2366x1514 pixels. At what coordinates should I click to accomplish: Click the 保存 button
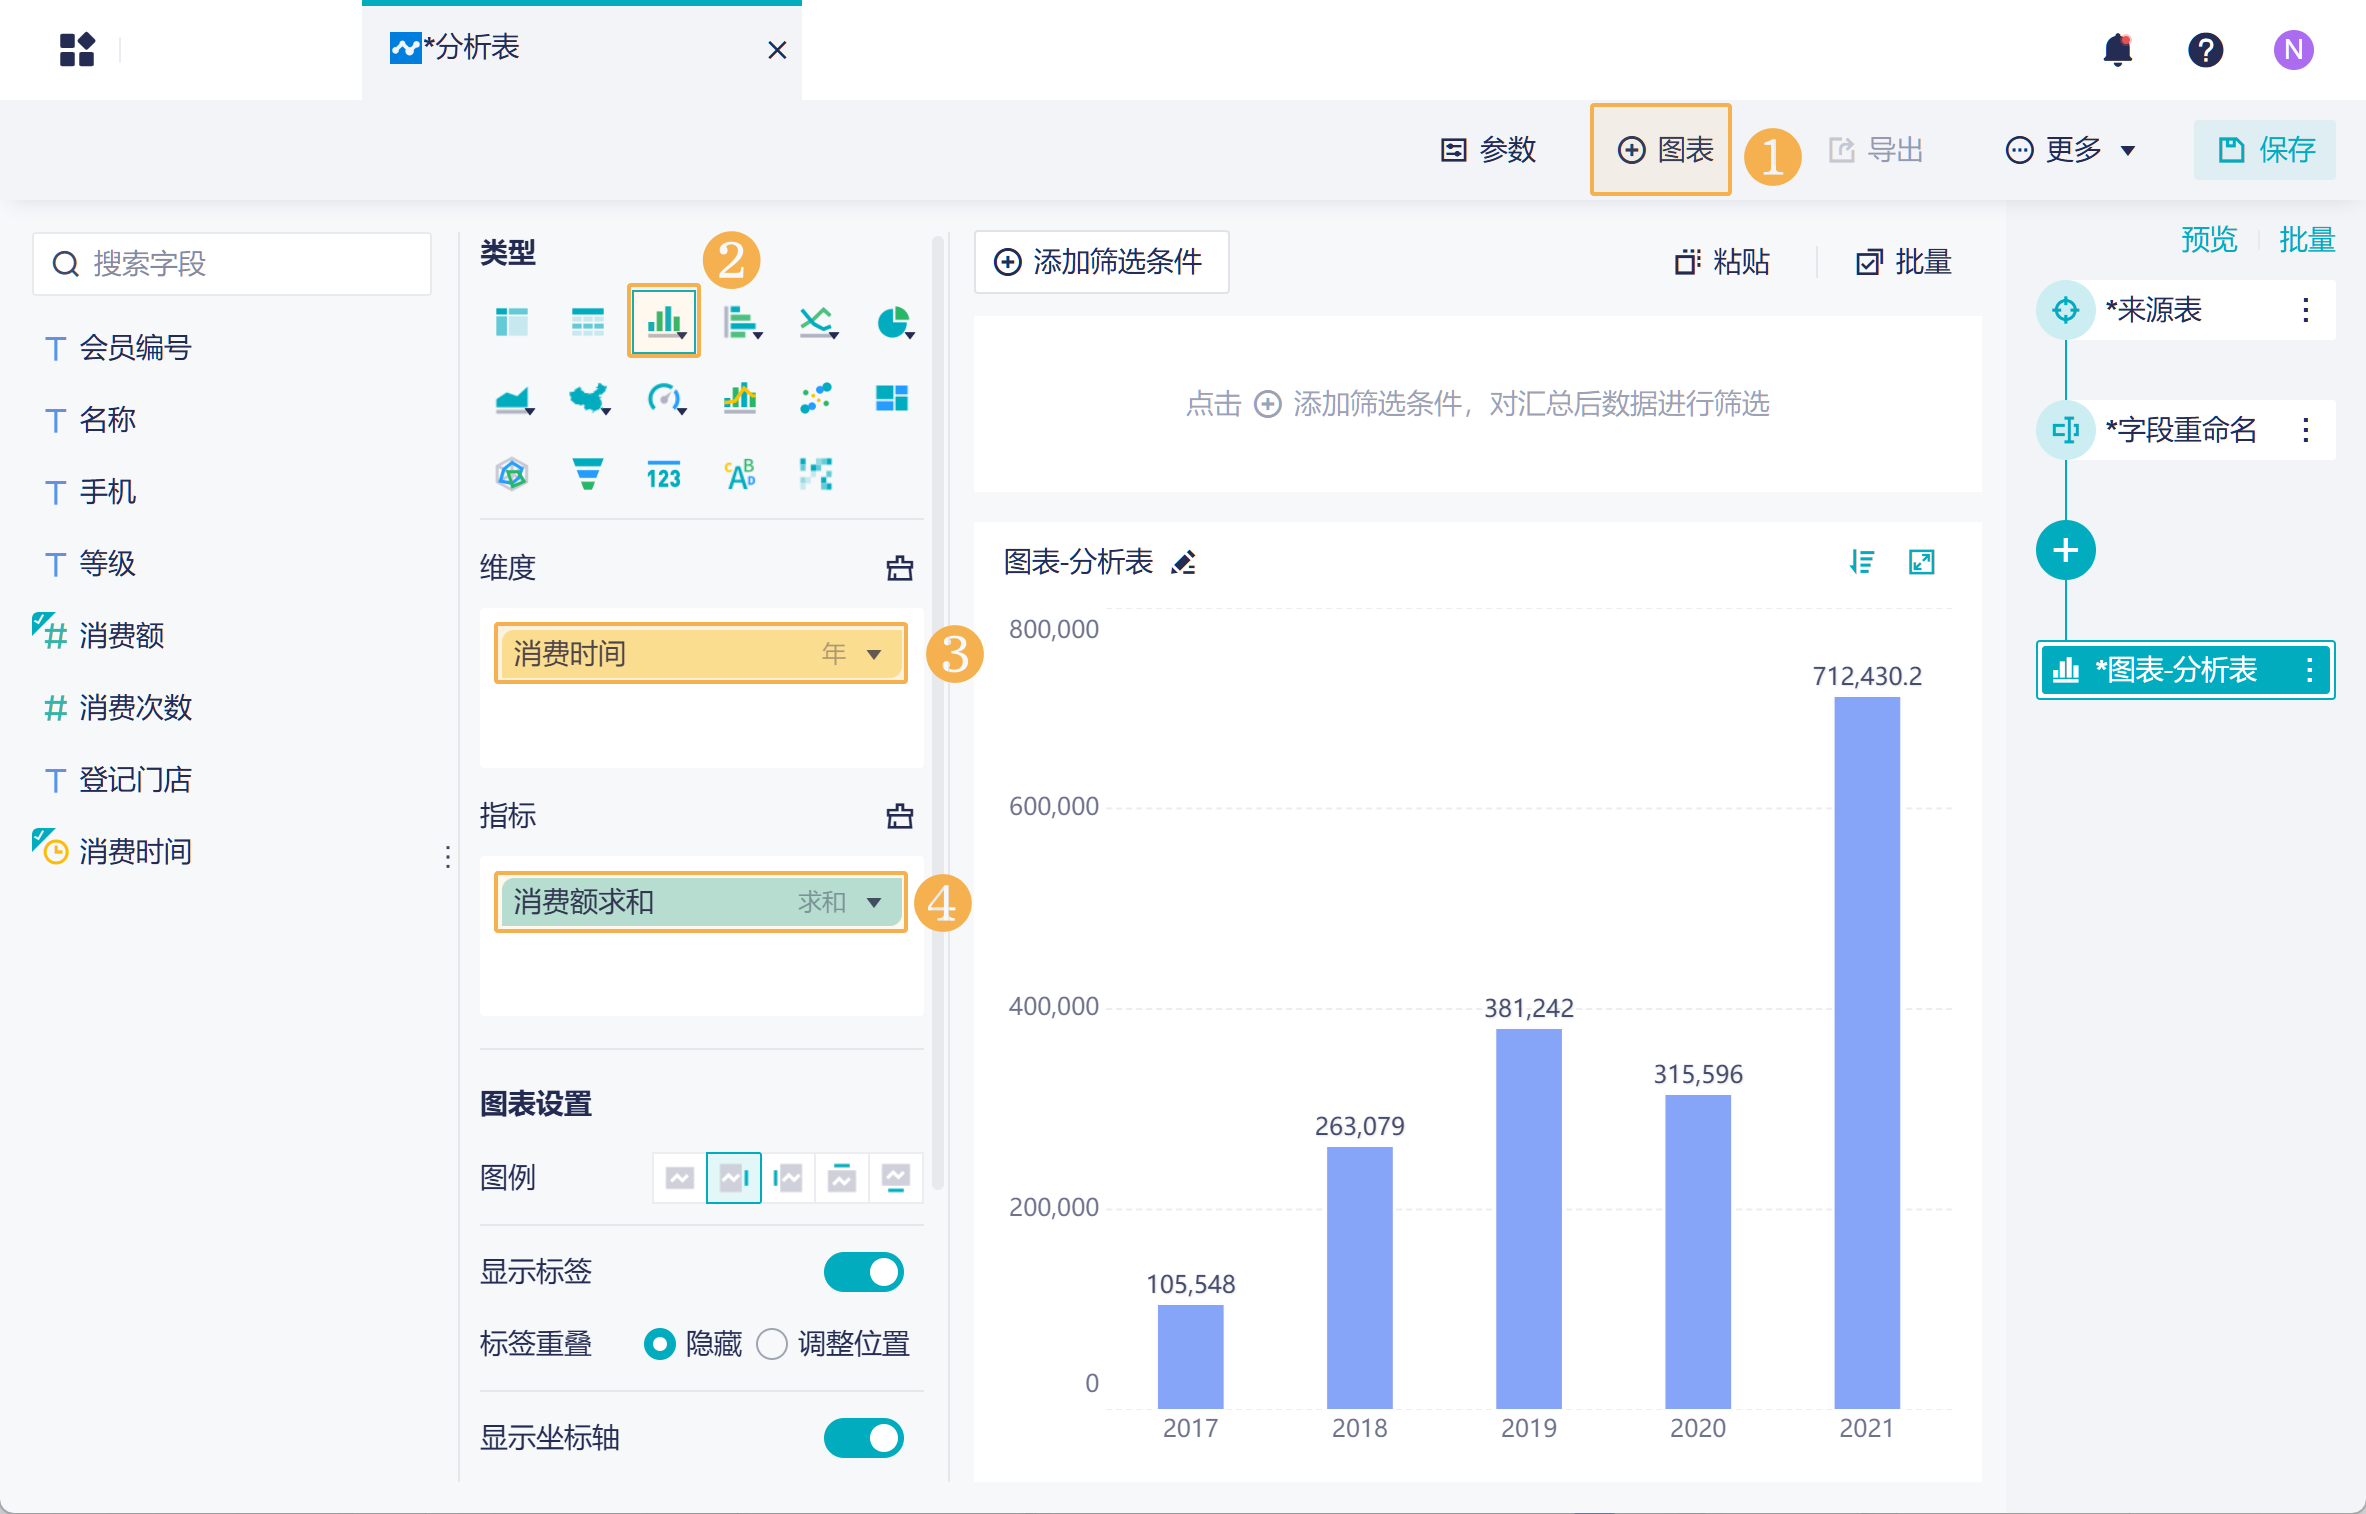click(2266, 150)
